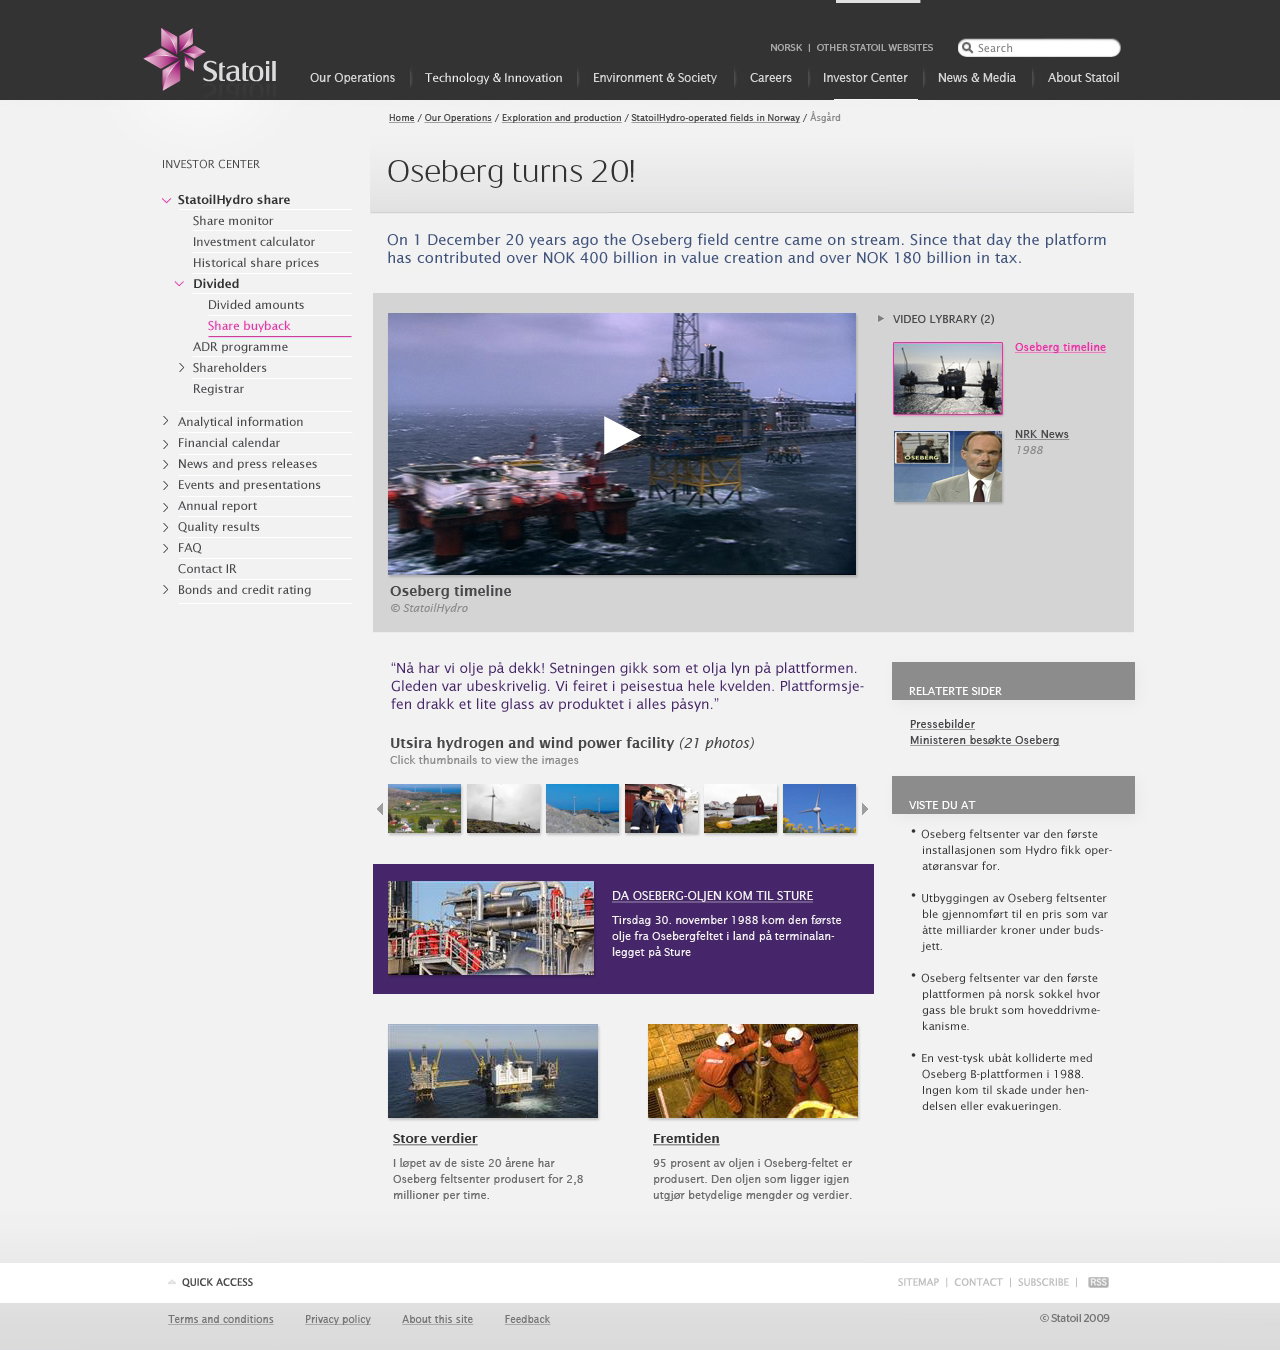Play the Oseberg timeline video
The width and height of the screenshot is (1280, 1350).
click(621, 435)
